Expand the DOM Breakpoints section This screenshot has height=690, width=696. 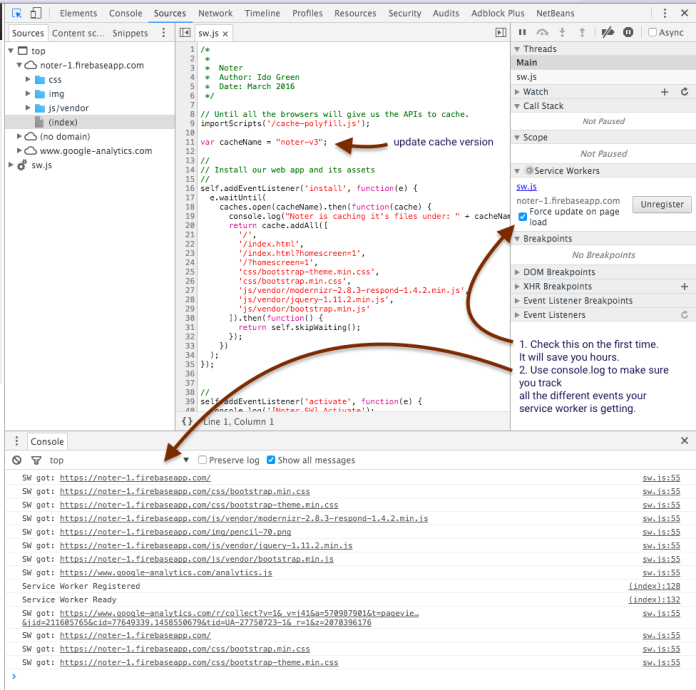tap(559, 272)
